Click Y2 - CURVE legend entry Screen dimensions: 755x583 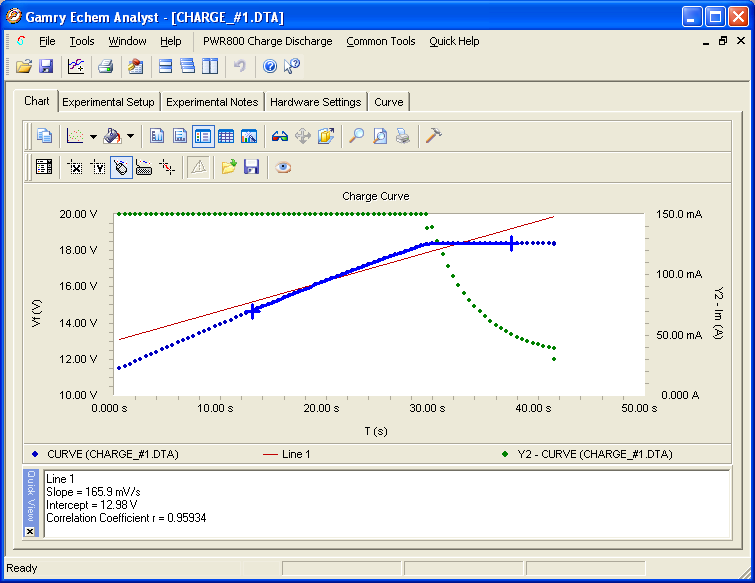click(587, 454)
